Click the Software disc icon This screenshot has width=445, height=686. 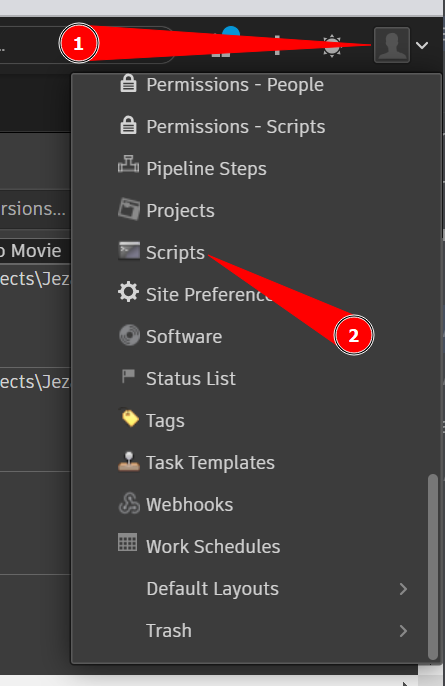tap(130, 335)
